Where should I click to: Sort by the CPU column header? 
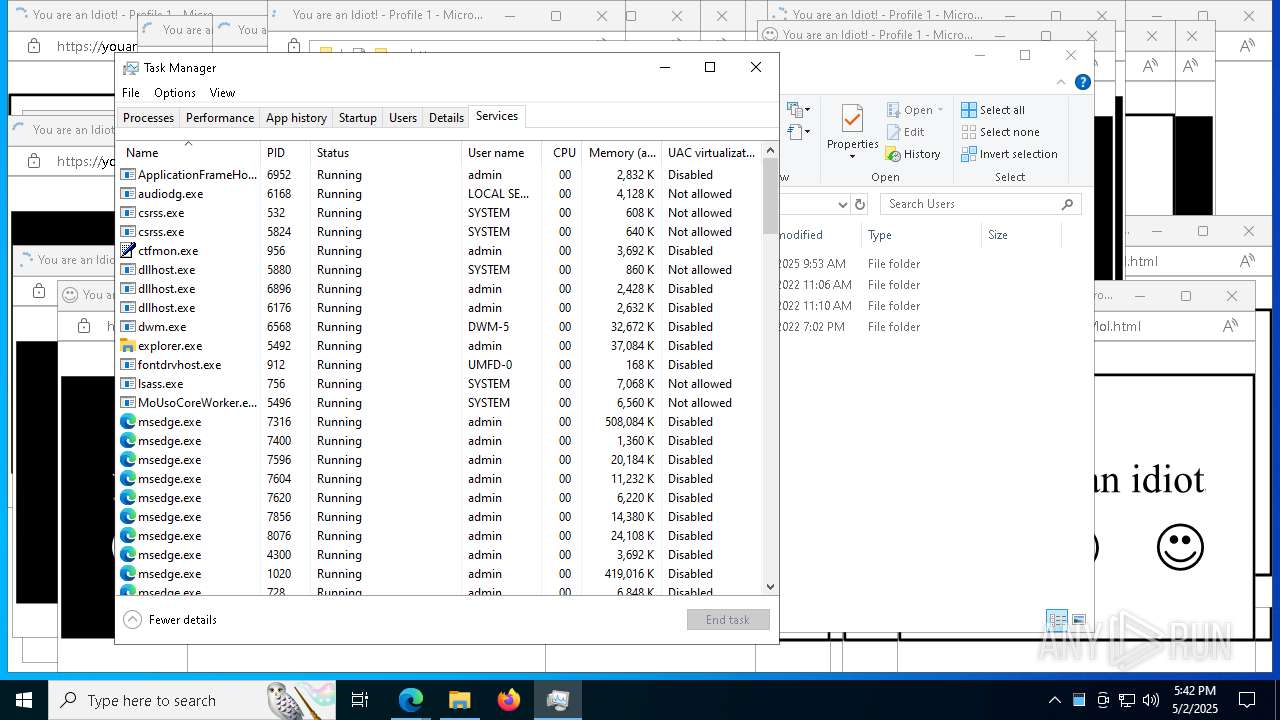coord(564,153)
